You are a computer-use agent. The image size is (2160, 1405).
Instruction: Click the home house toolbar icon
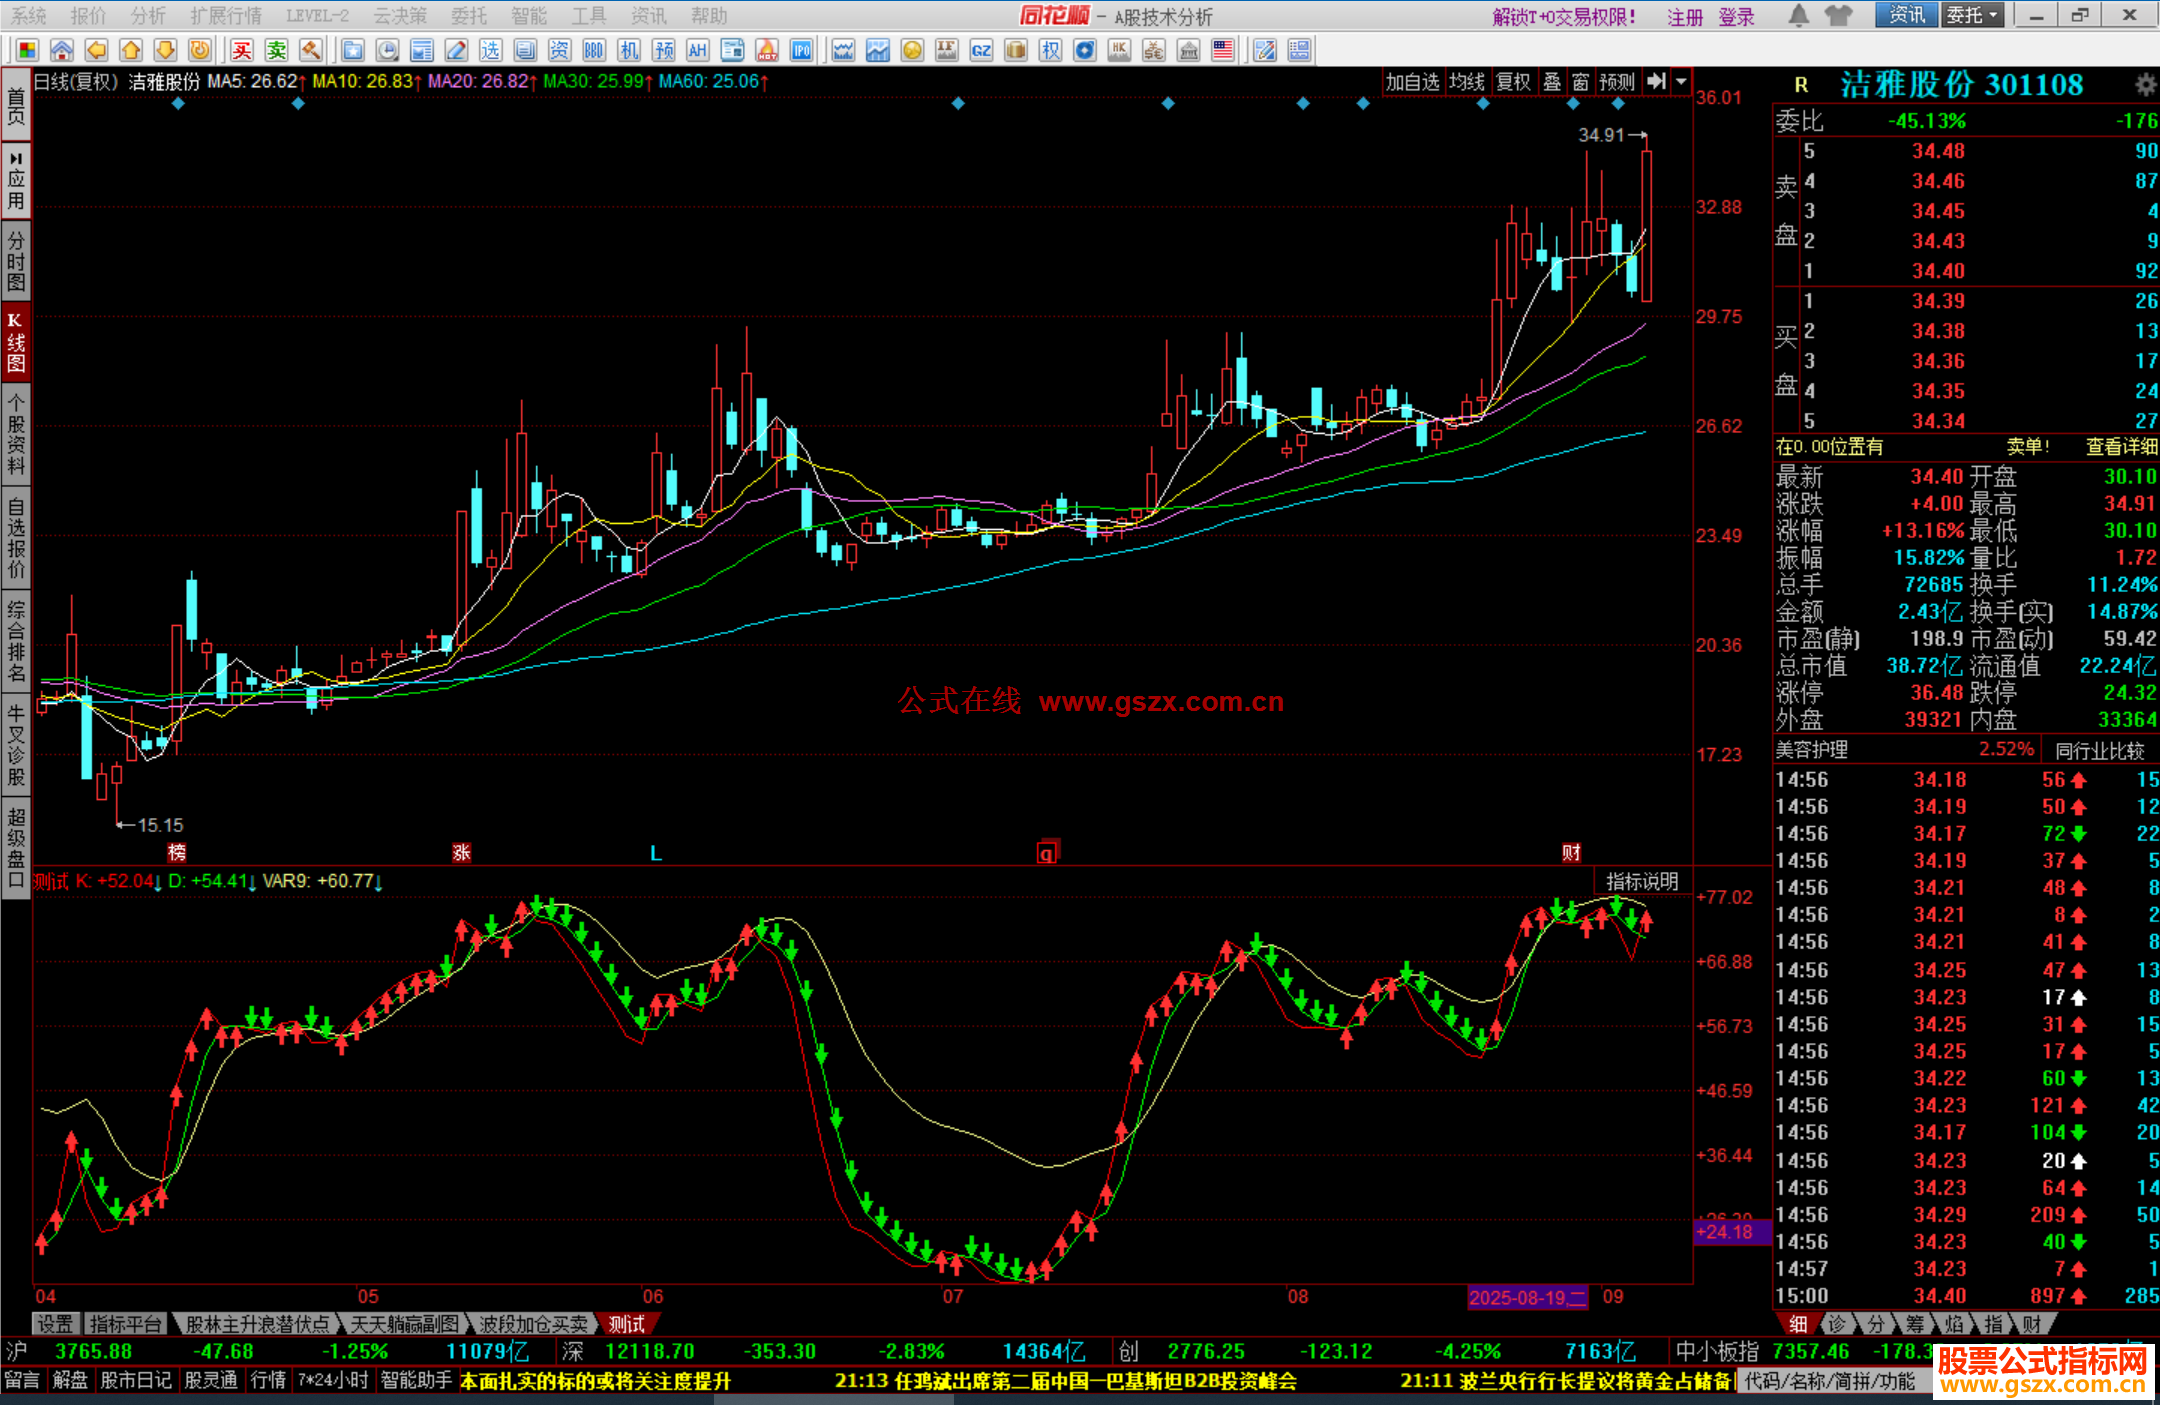tap(62, 51)
